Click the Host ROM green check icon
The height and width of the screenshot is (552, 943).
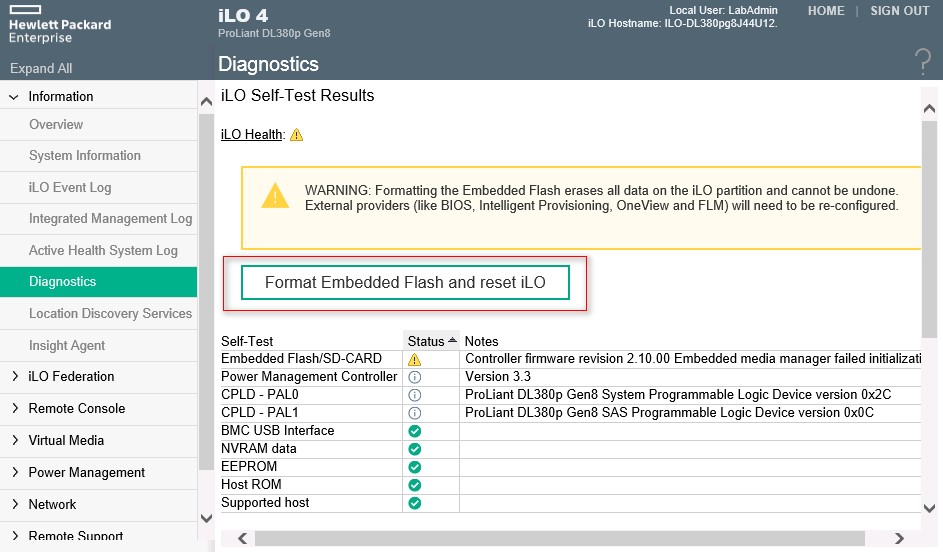(414, 485)
